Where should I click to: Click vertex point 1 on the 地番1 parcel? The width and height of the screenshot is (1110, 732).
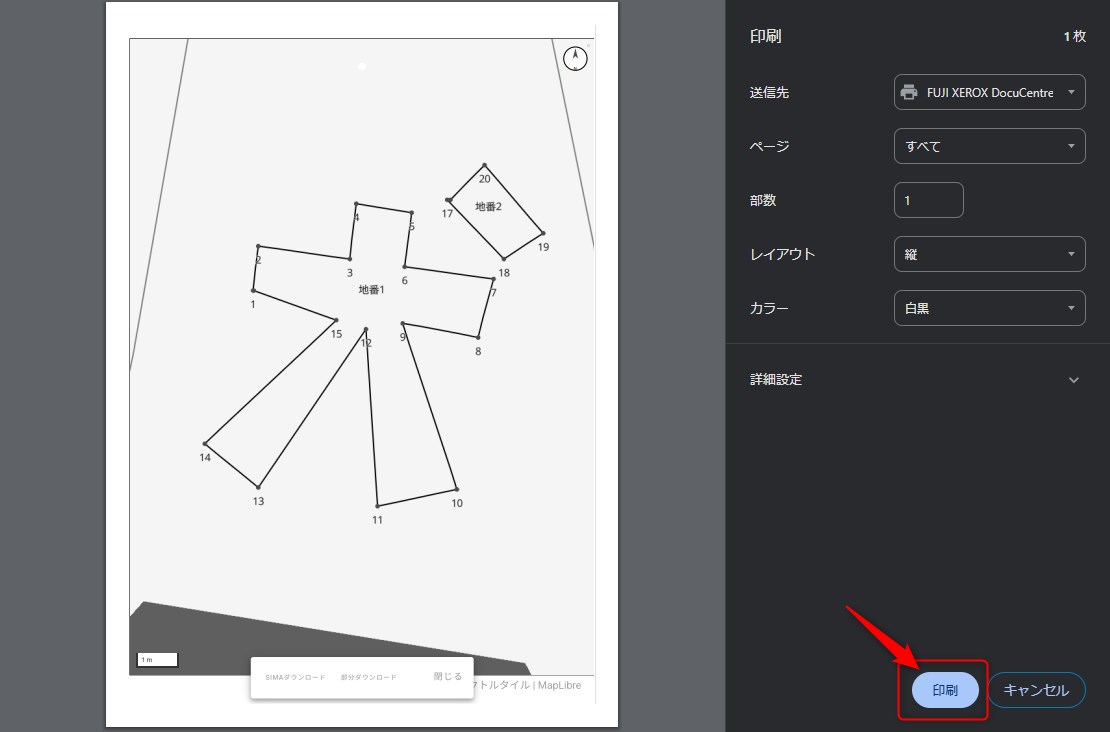(253, 290)
